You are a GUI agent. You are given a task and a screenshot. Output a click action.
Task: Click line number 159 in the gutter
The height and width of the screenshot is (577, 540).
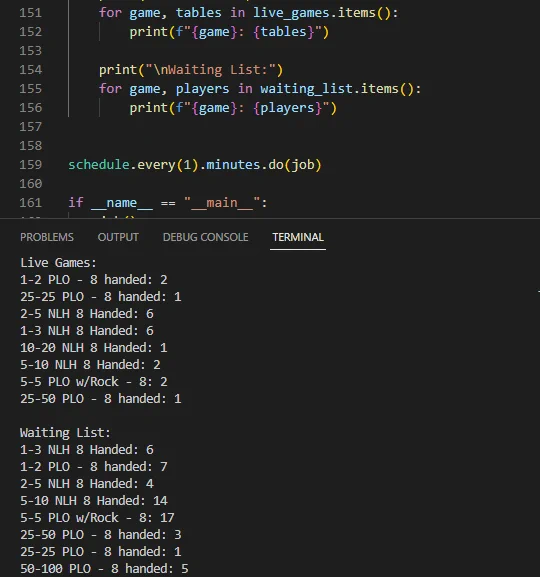click(x=31, y=165)
